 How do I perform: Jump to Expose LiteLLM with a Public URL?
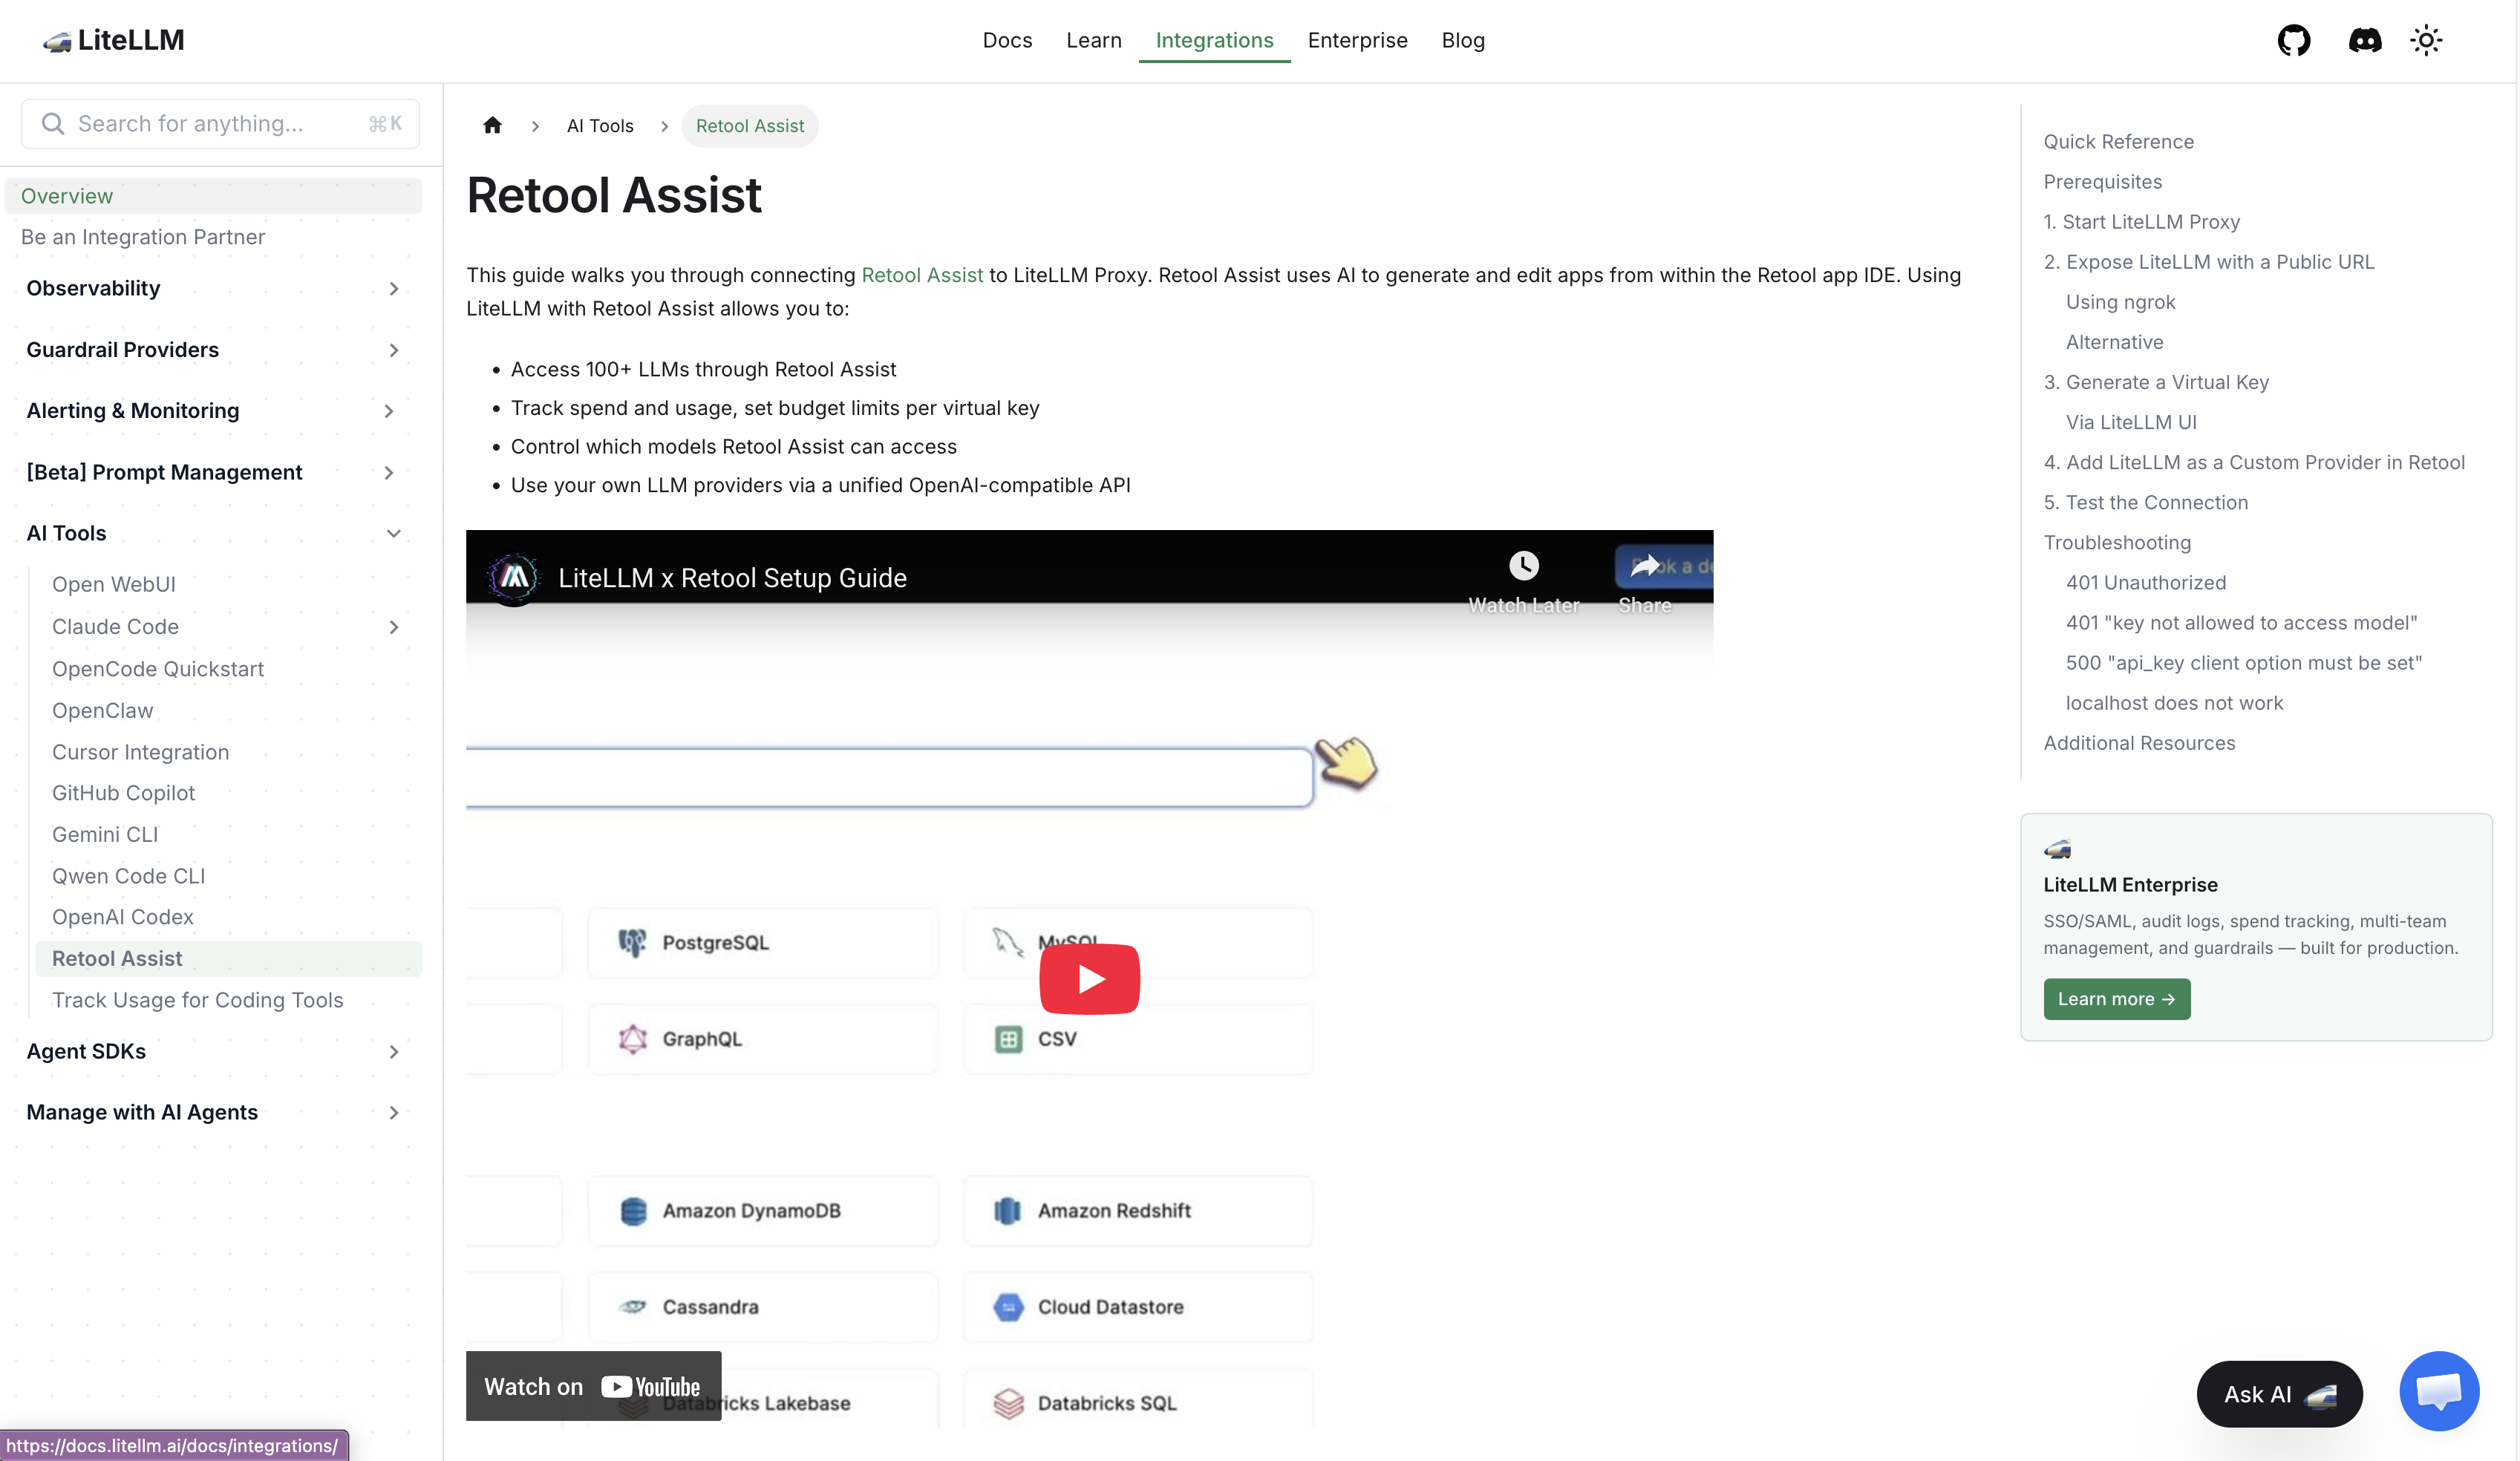[2208, 262]
